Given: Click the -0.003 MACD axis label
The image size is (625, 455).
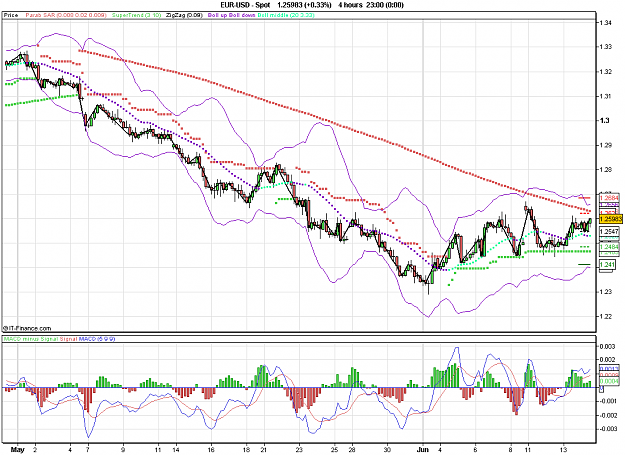Looking at the screenshot, I should (608, 429).
